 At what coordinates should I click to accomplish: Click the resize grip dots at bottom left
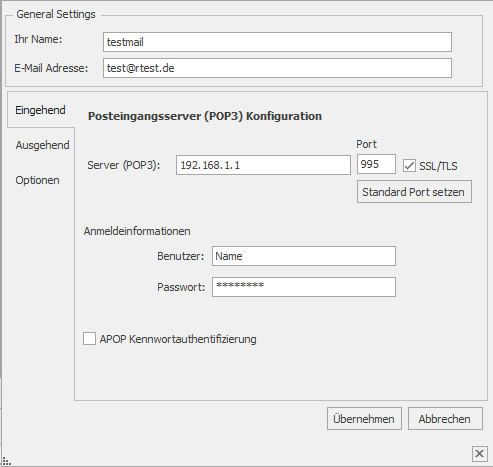point(7,461)
